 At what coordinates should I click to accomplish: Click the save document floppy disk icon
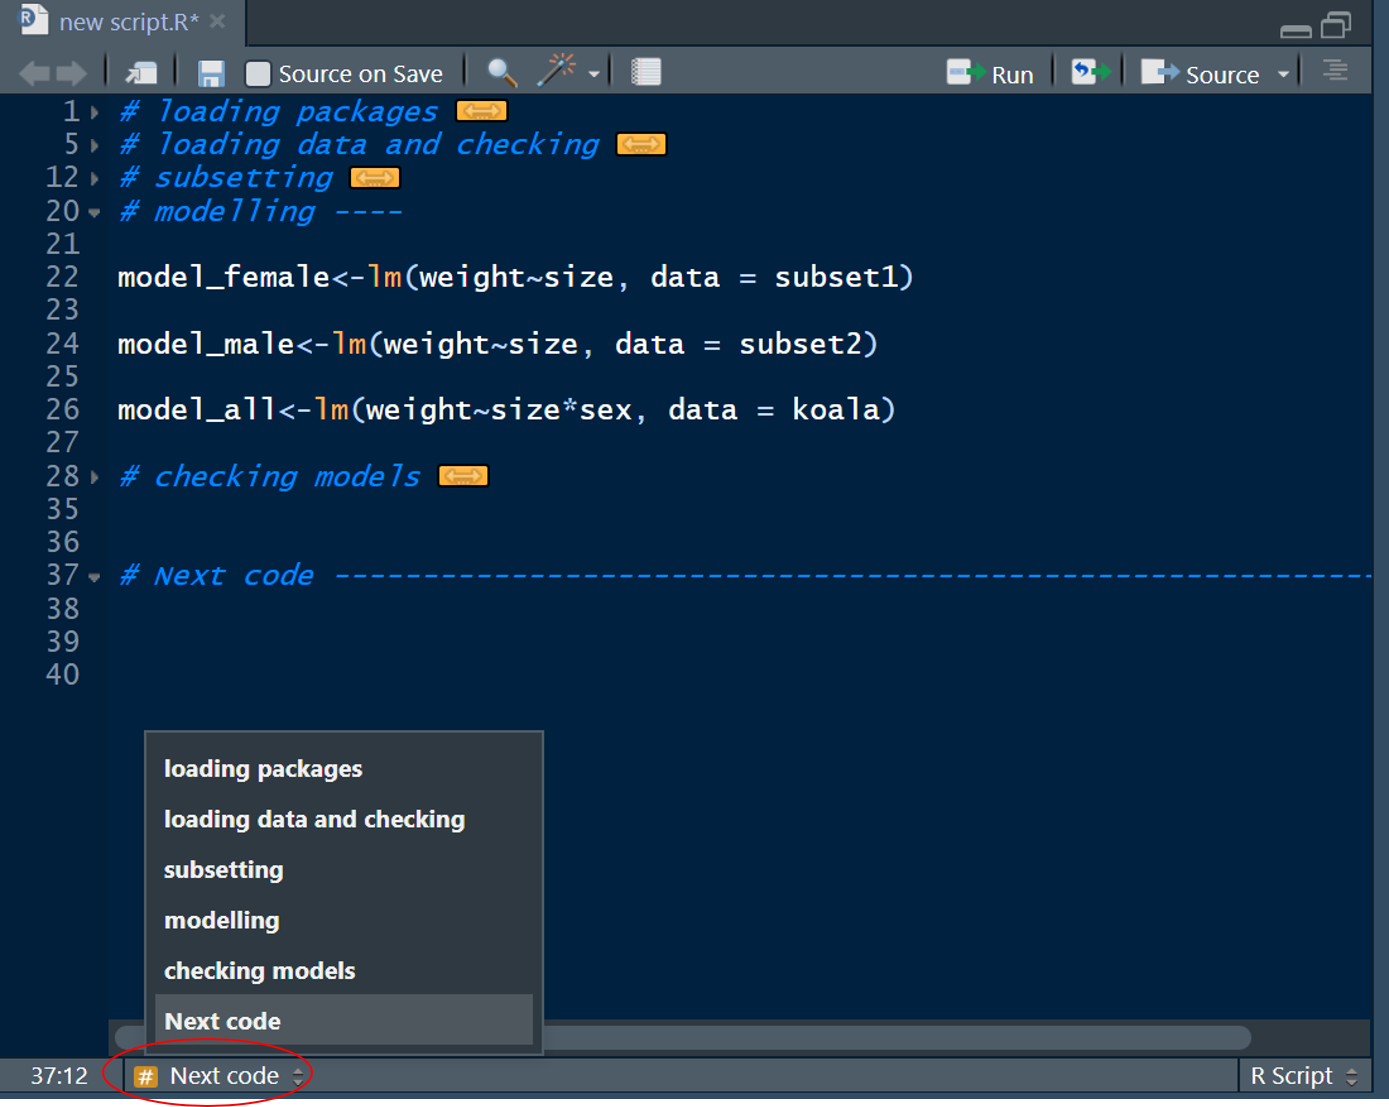(211, 74)
